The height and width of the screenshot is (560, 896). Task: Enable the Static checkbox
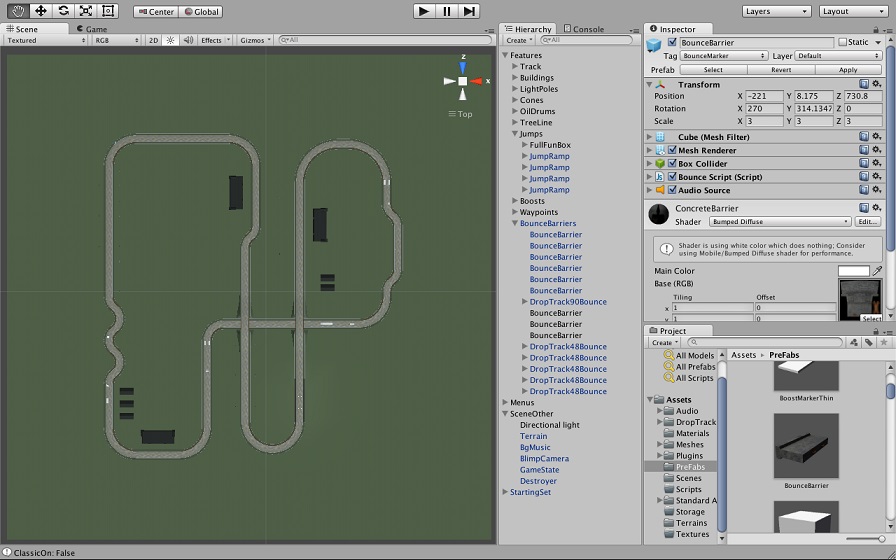842,42
